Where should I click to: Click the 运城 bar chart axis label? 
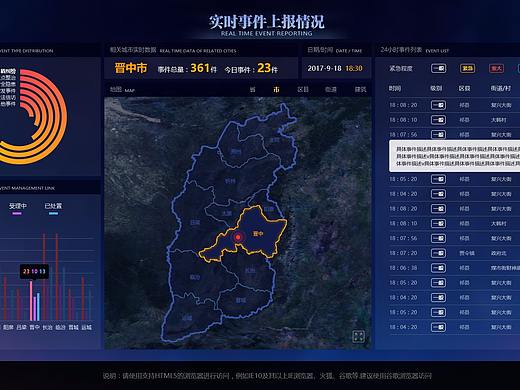pos(86,327)
